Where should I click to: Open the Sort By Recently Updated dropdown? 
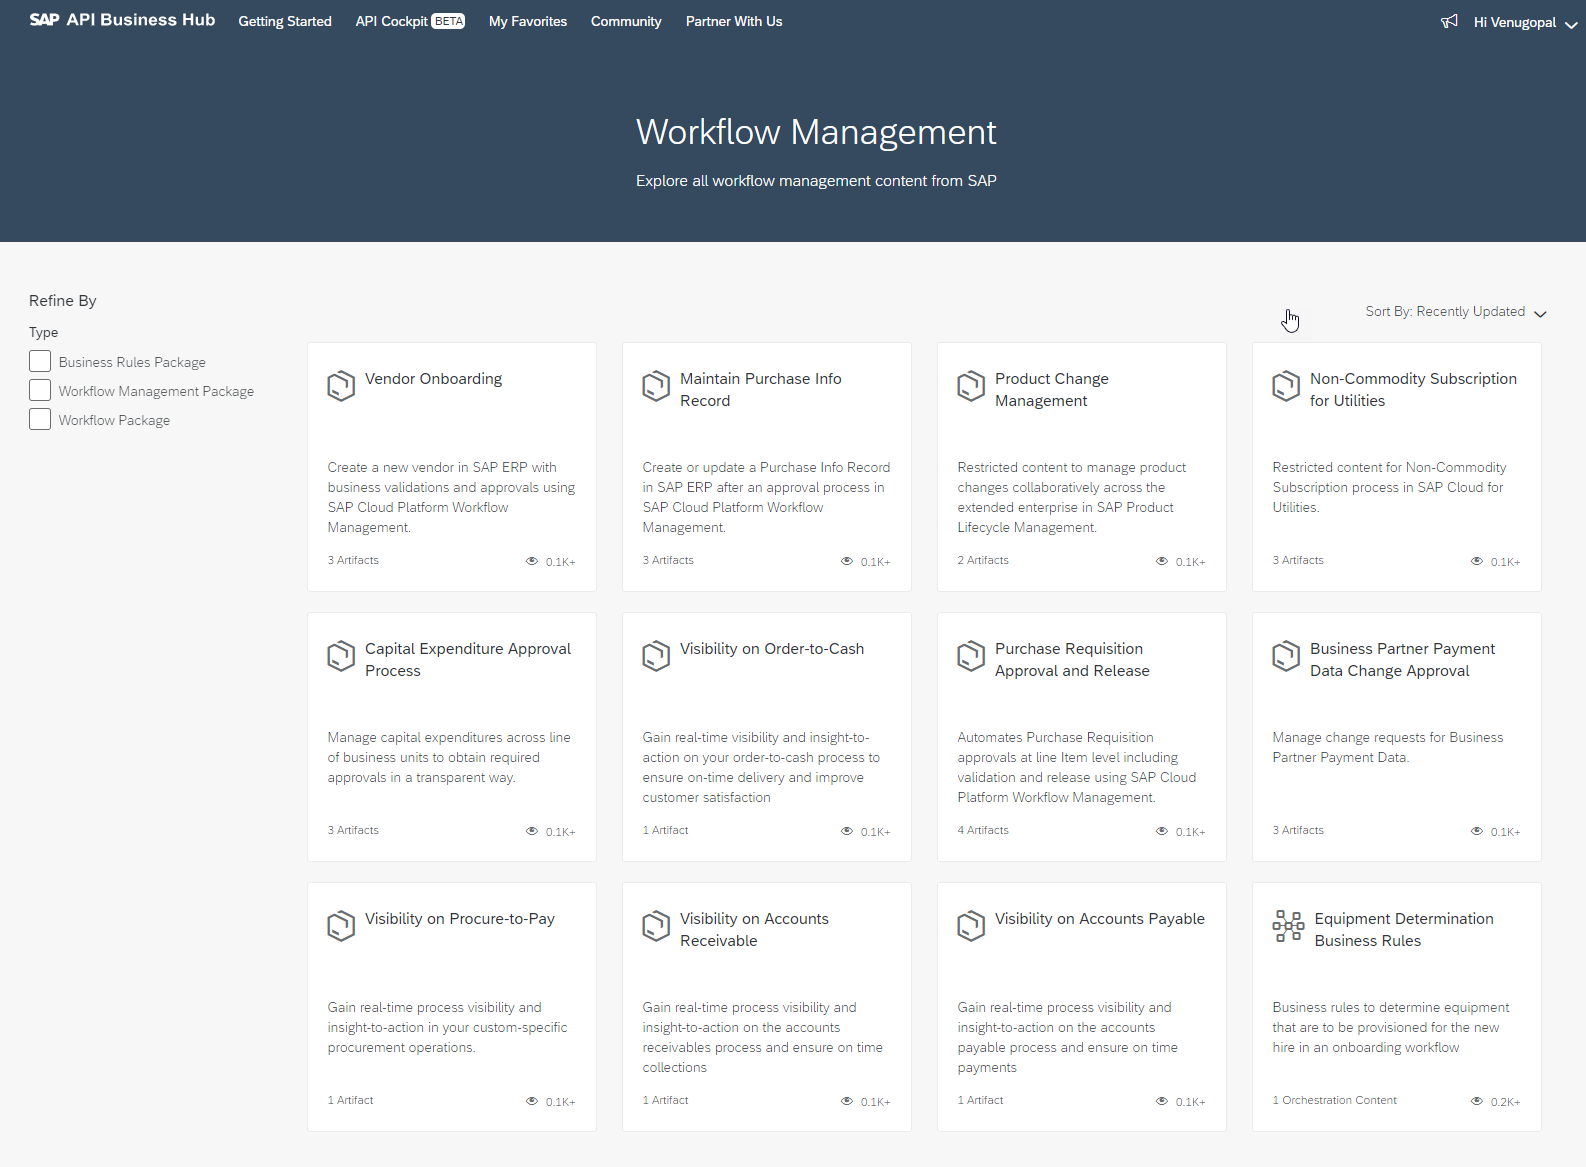pos(1456,312)
